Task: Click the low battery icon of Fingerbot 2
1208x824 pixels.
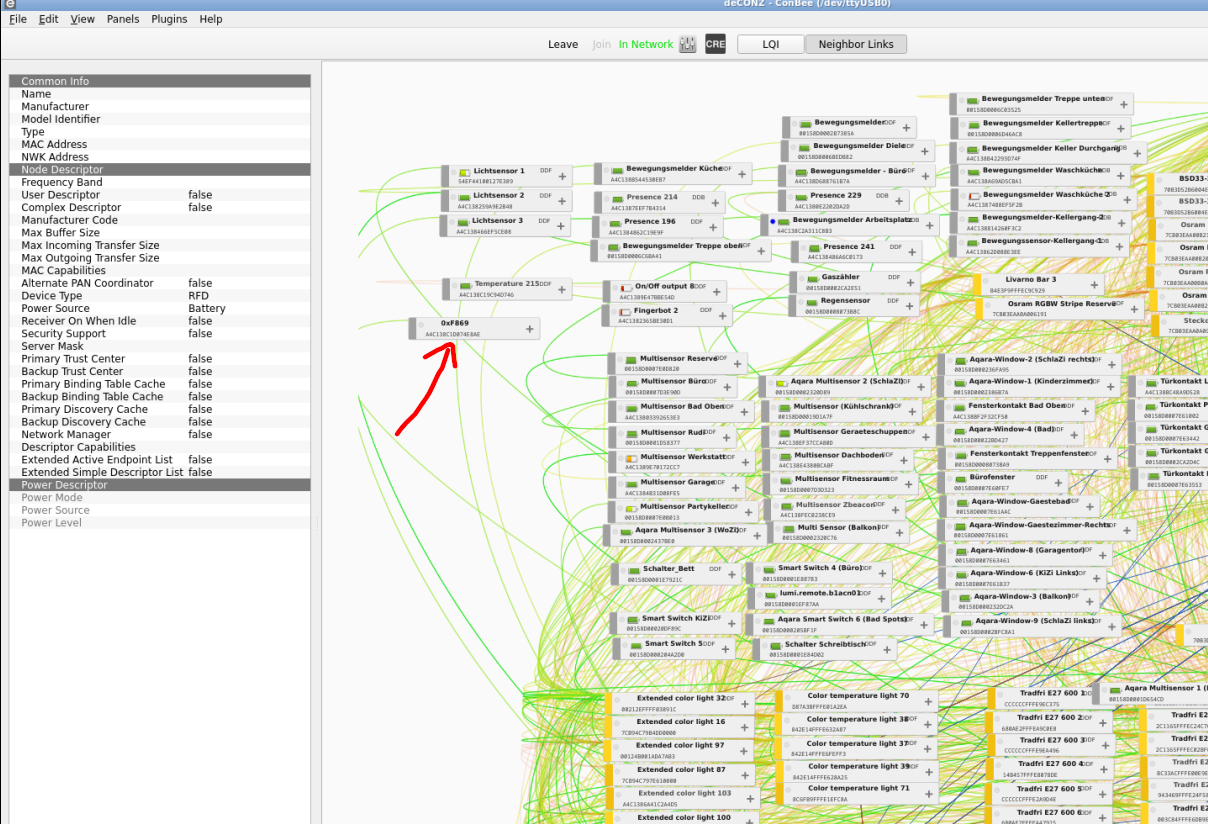Action: tap(625, 311)
